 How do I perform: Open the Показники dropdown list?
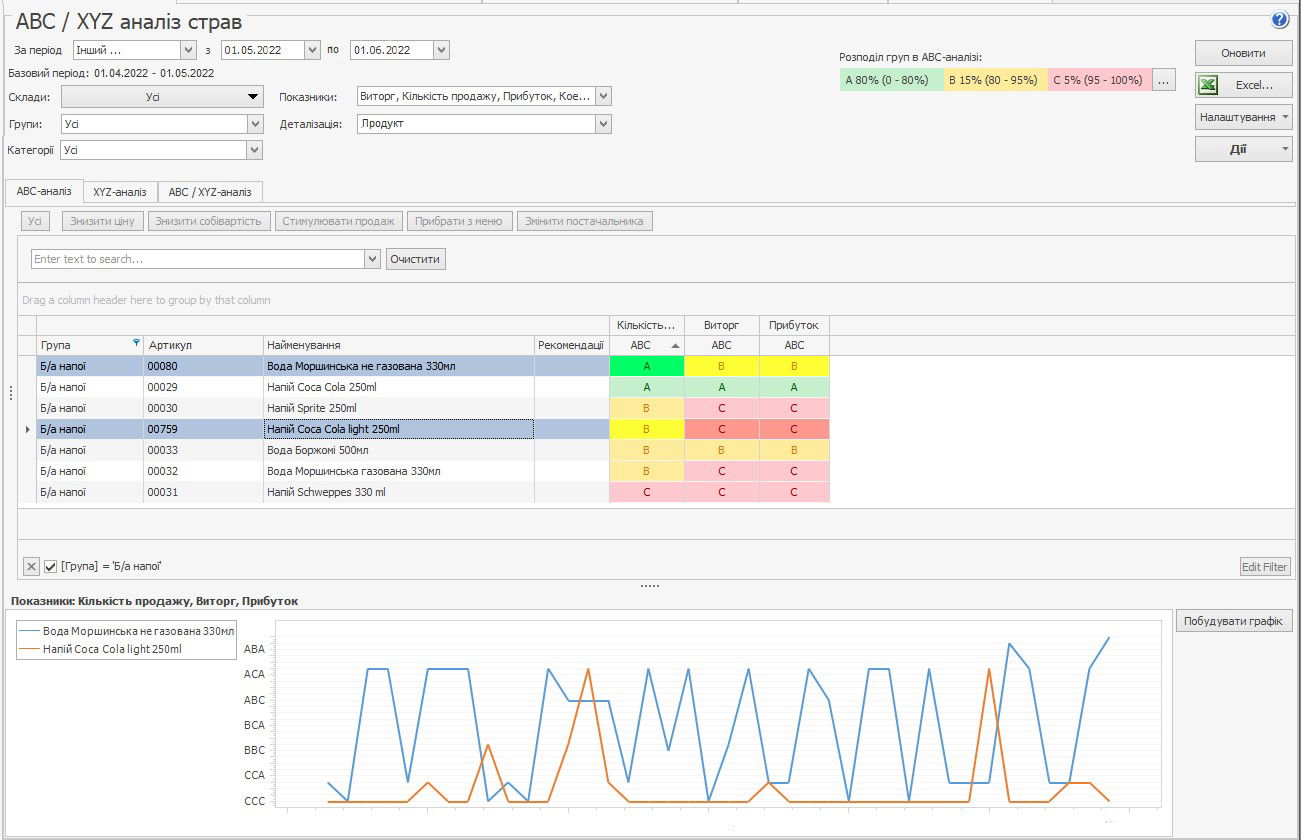602,96
